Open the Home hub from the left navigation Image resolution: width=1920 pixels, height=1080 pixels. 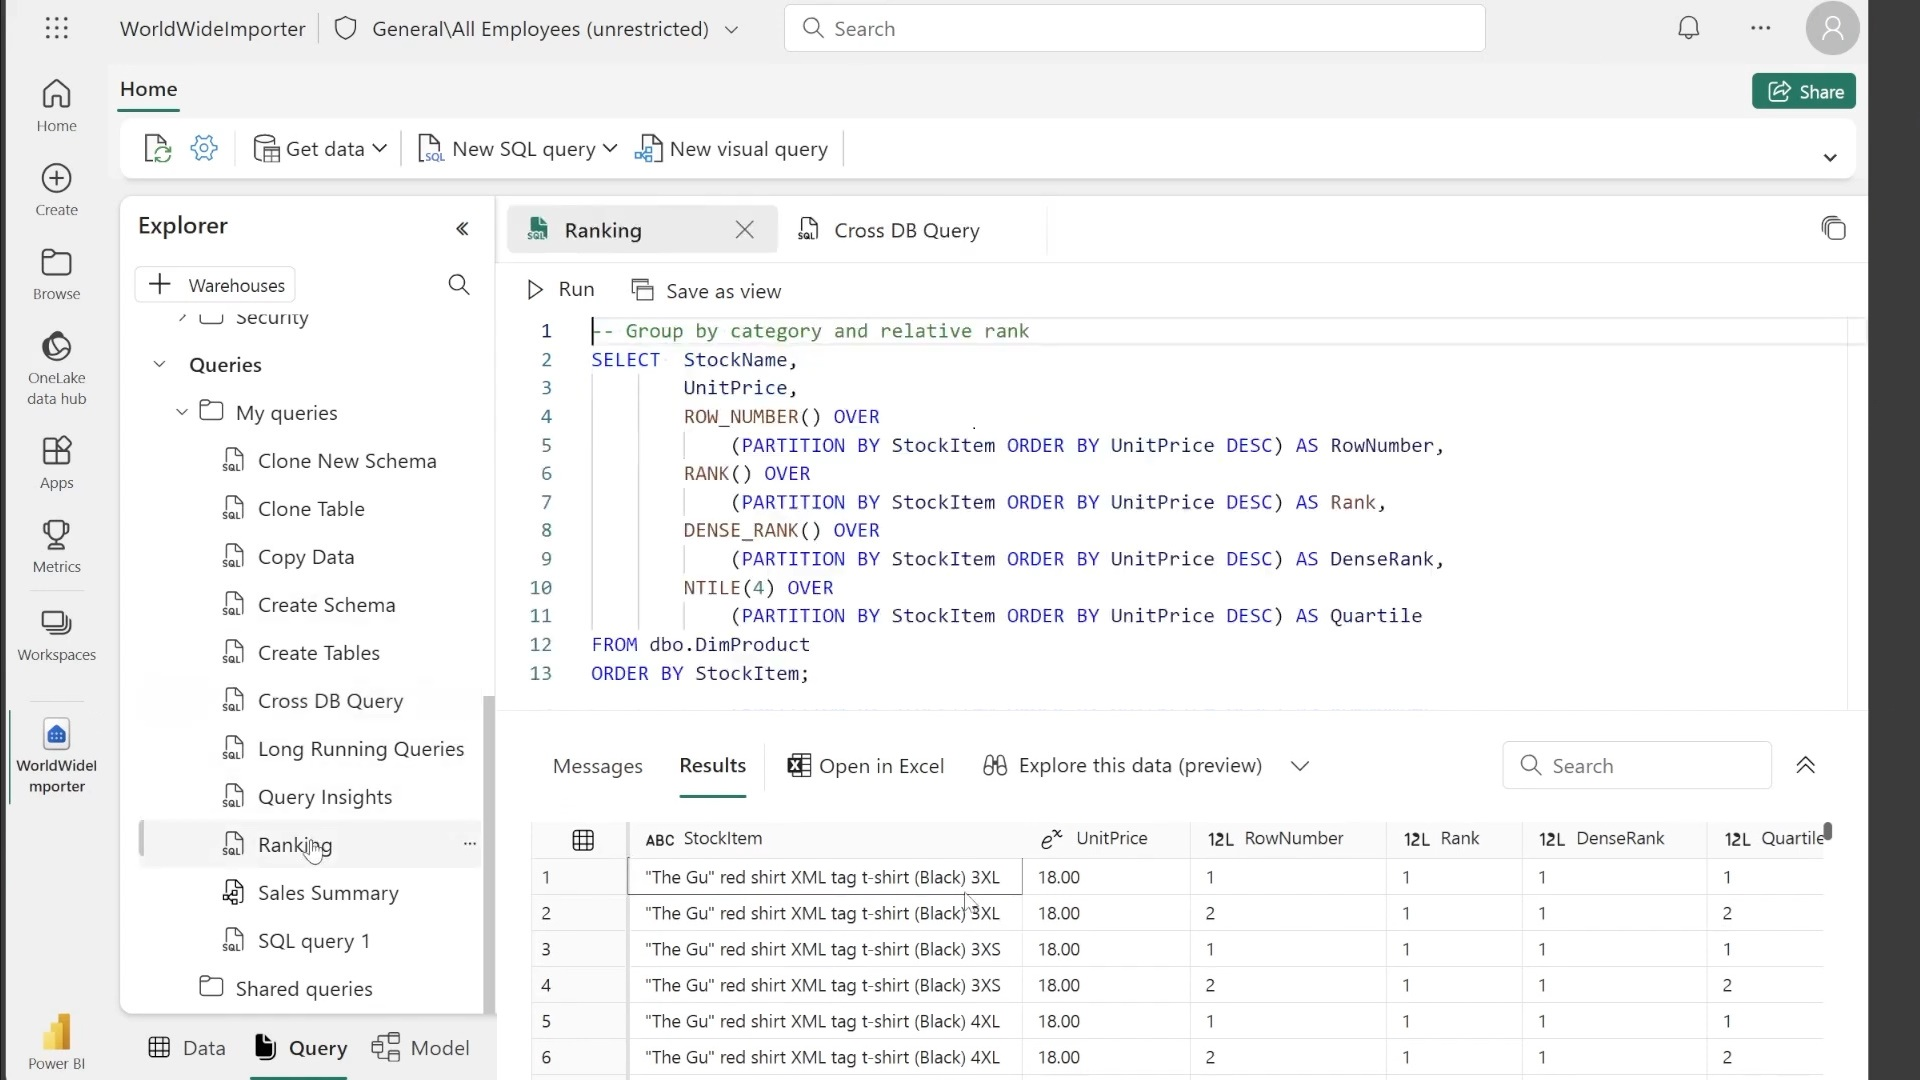click(56, 104)
